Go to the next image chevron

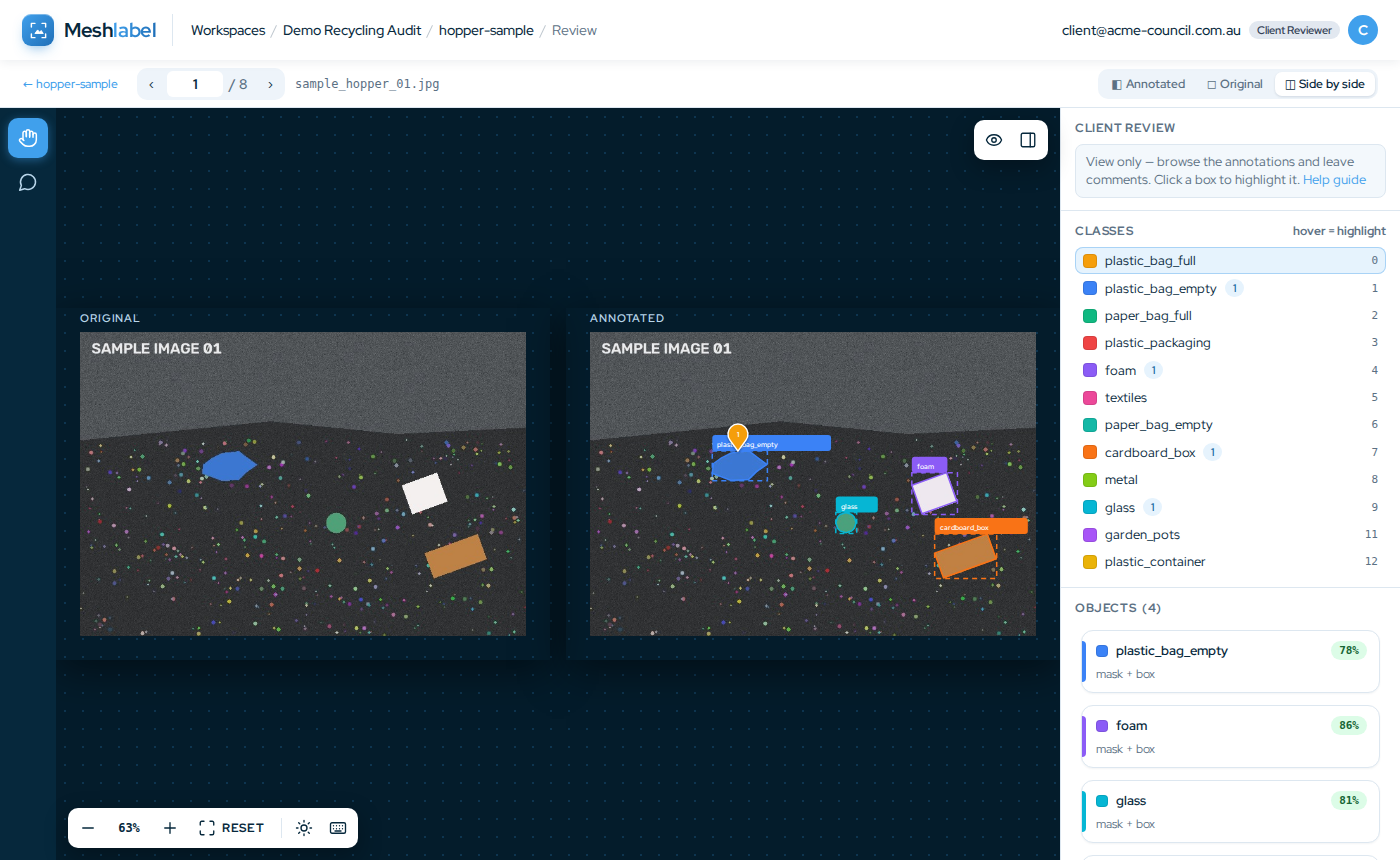[x=270, y=84]
